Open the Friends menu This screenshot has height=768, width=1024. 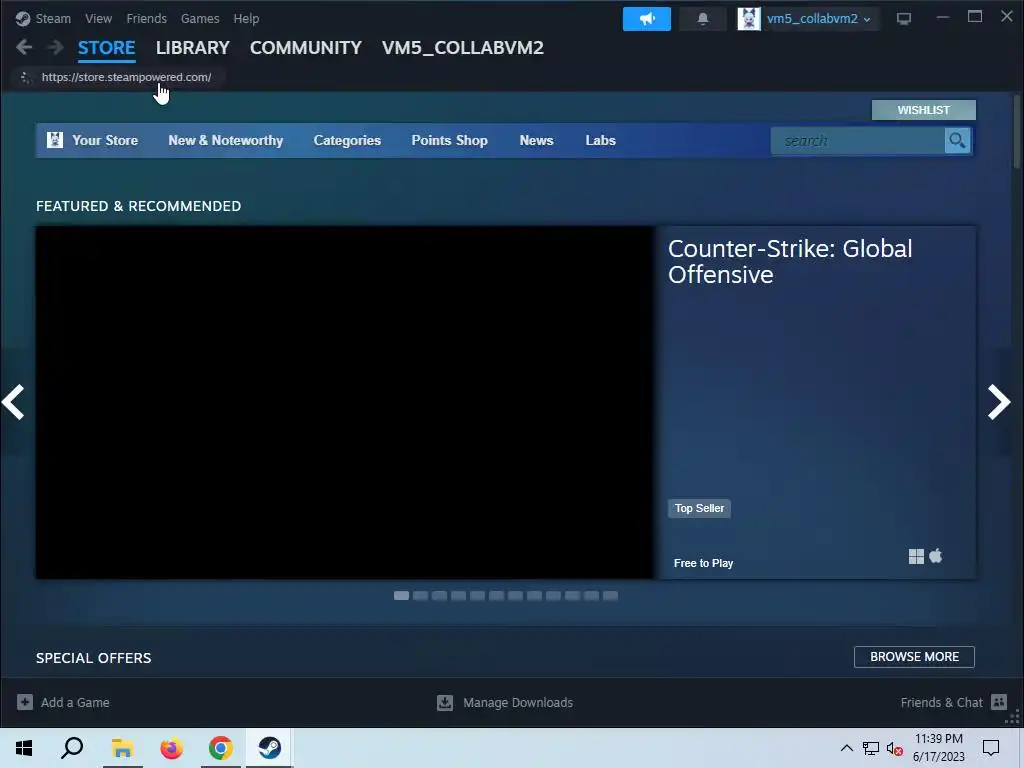click(146, 18)
